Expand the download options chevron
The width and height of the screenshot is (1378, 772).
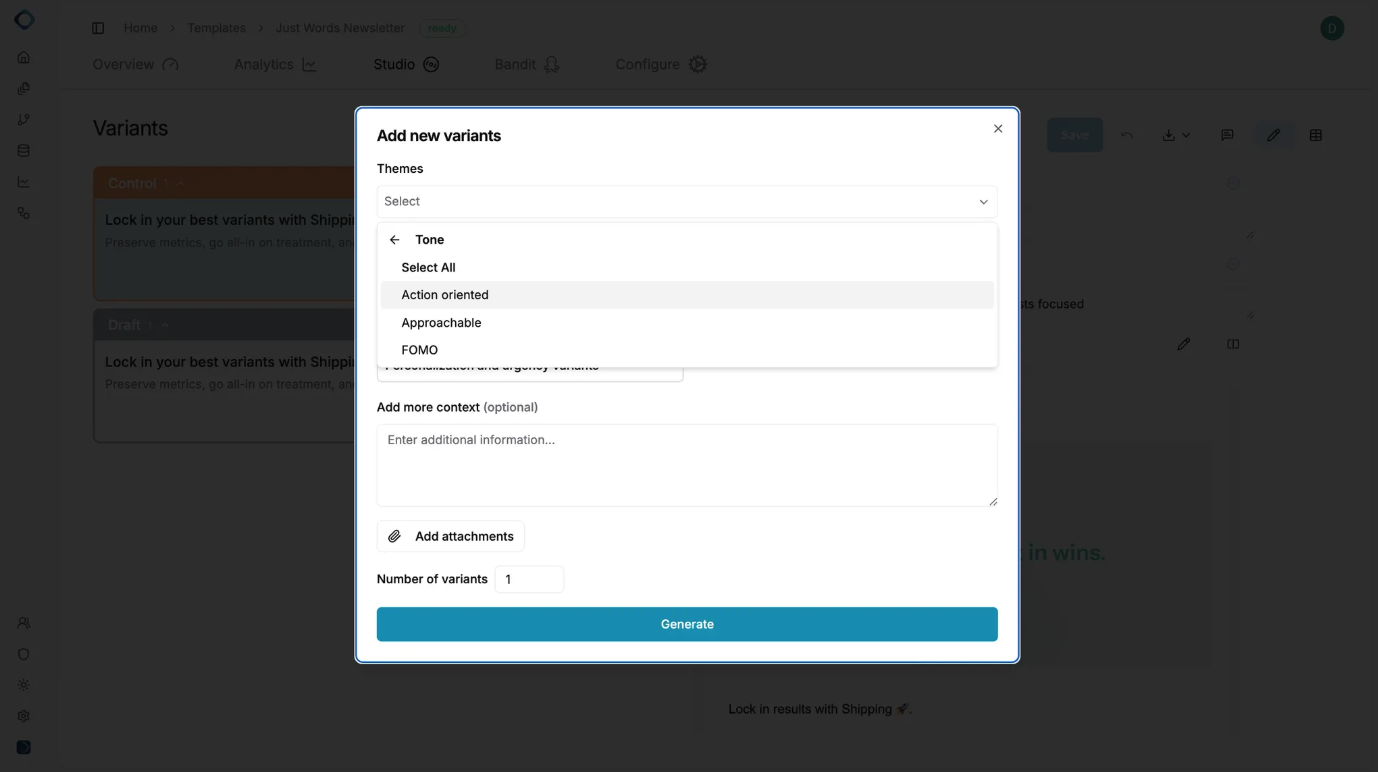[1186, 136]
